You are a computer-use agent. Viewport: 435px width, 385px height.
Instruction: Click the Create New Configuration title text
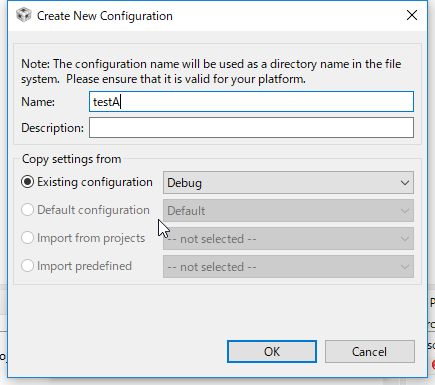[x=105, y=16]
